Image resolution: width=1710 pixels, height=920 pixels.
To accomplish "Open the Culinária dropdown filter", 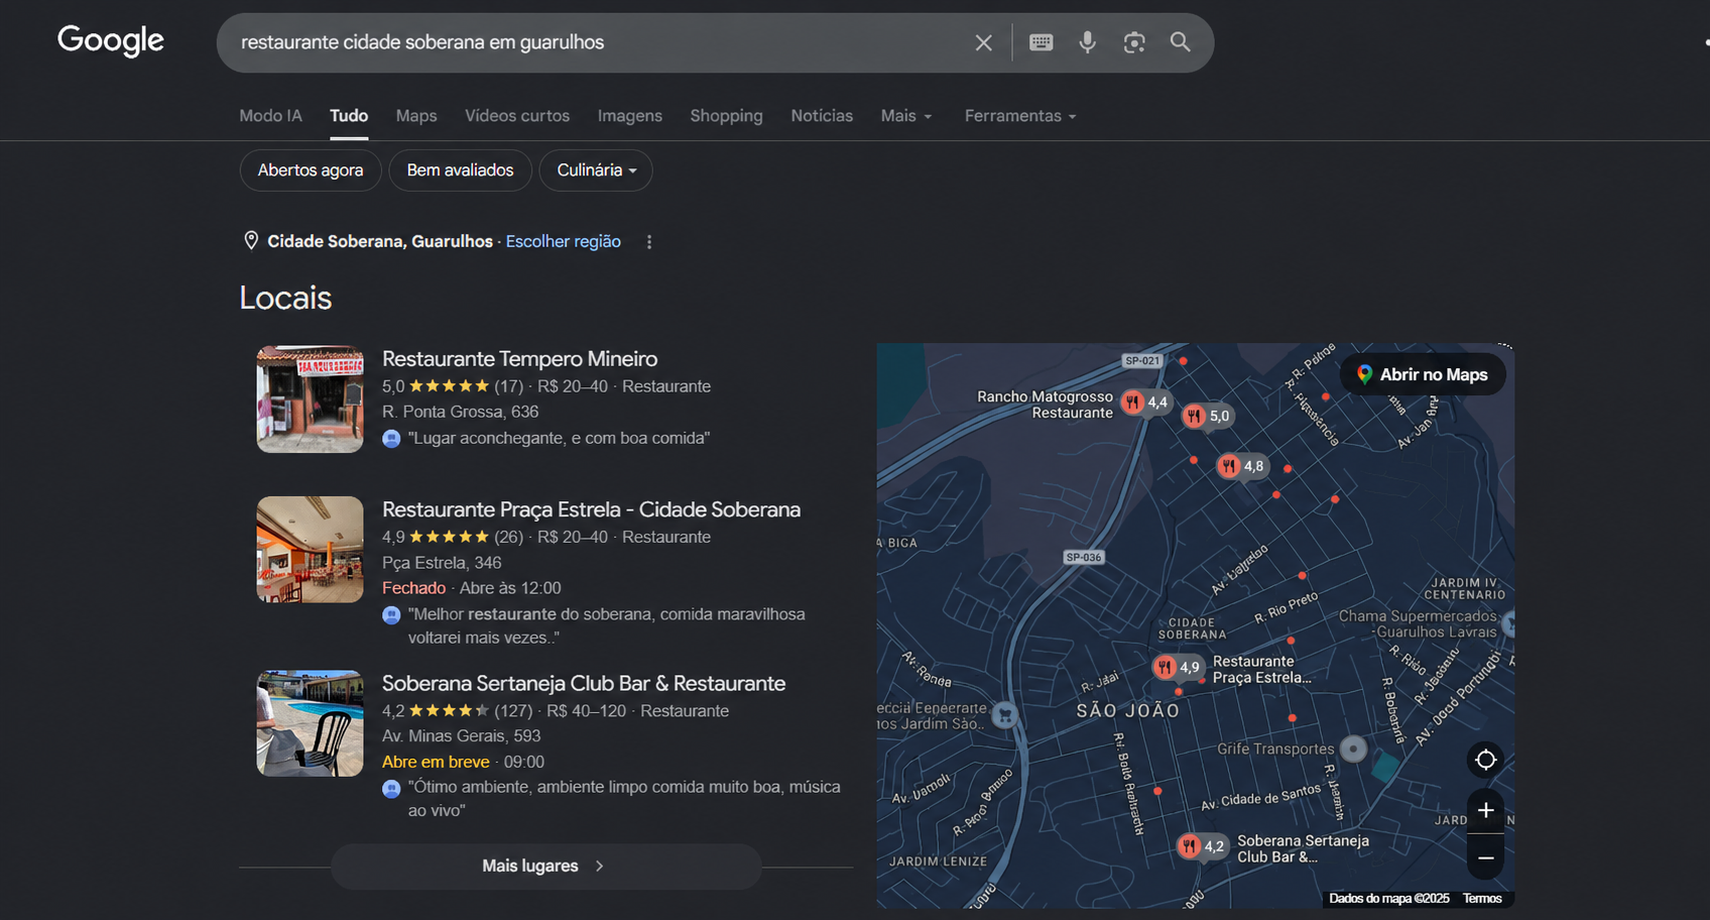I will pos(596,170).
